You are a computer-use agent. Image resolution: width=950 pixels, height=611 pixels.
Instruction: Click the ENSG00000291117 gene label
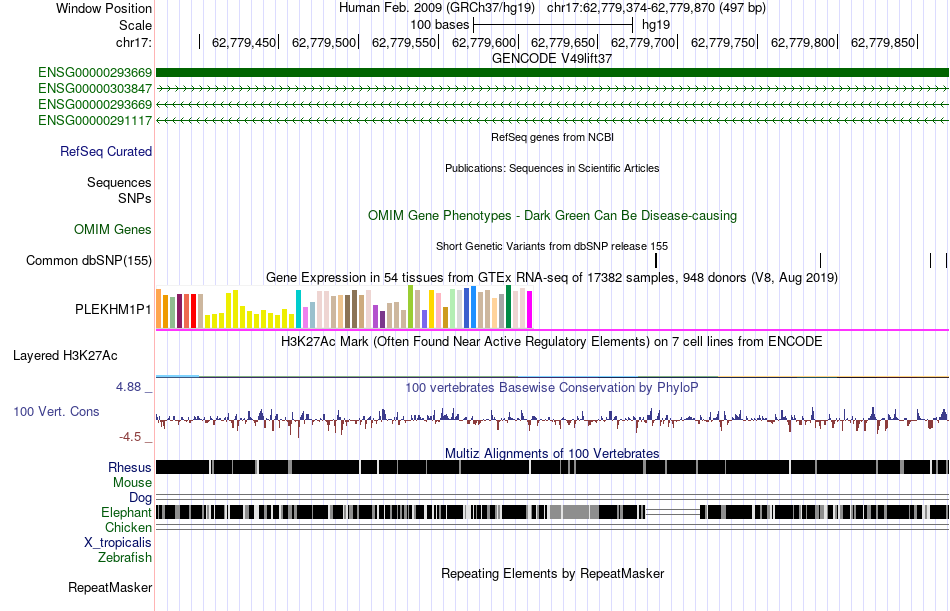tap(95, 121)
